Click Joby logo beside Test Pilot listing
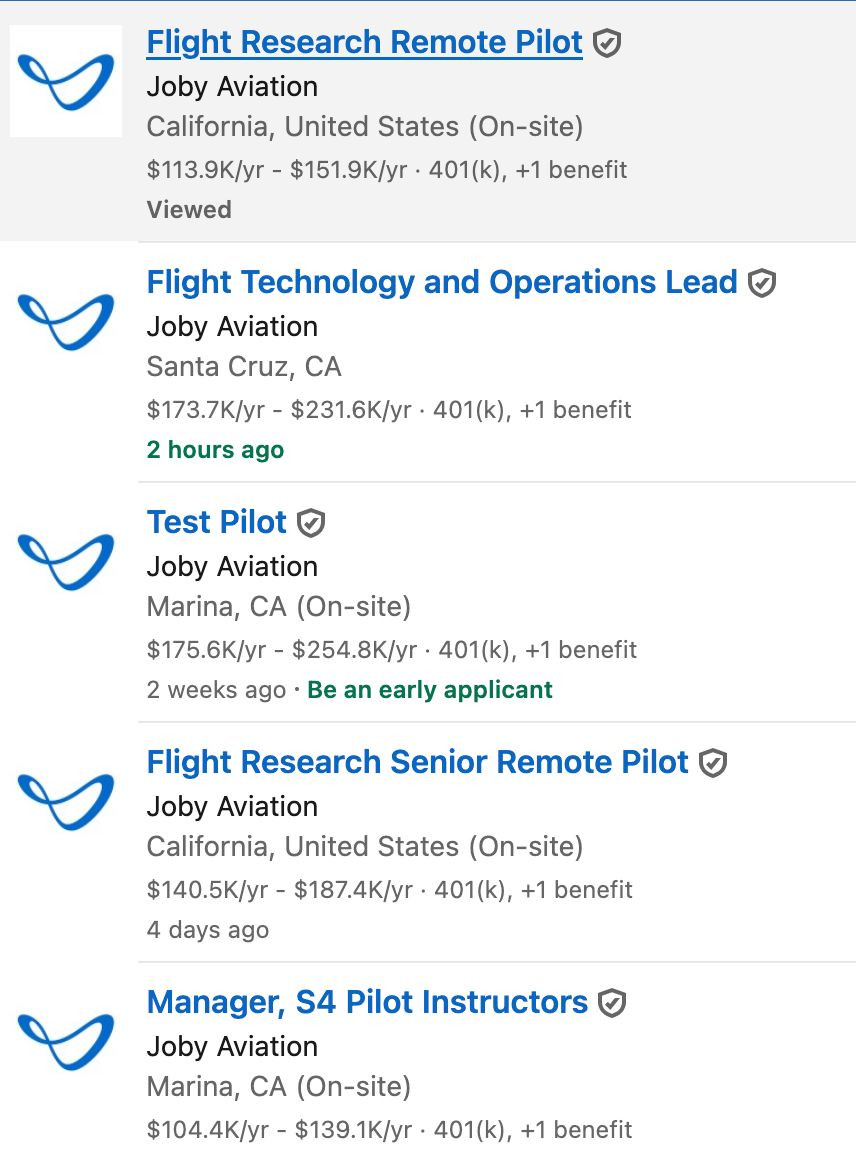The height and width of the screenshot is (1152, 856). click(x=66, y=561)
